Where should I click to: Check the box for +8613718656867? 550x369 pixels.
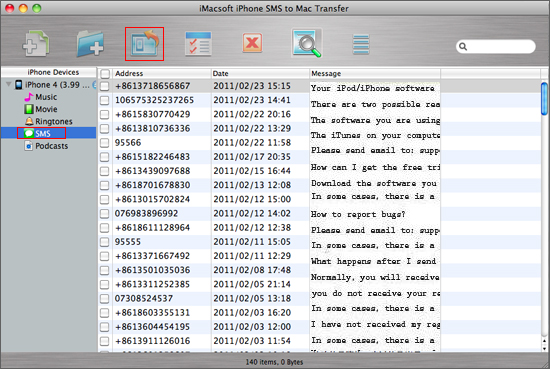(x=105, y=86)
